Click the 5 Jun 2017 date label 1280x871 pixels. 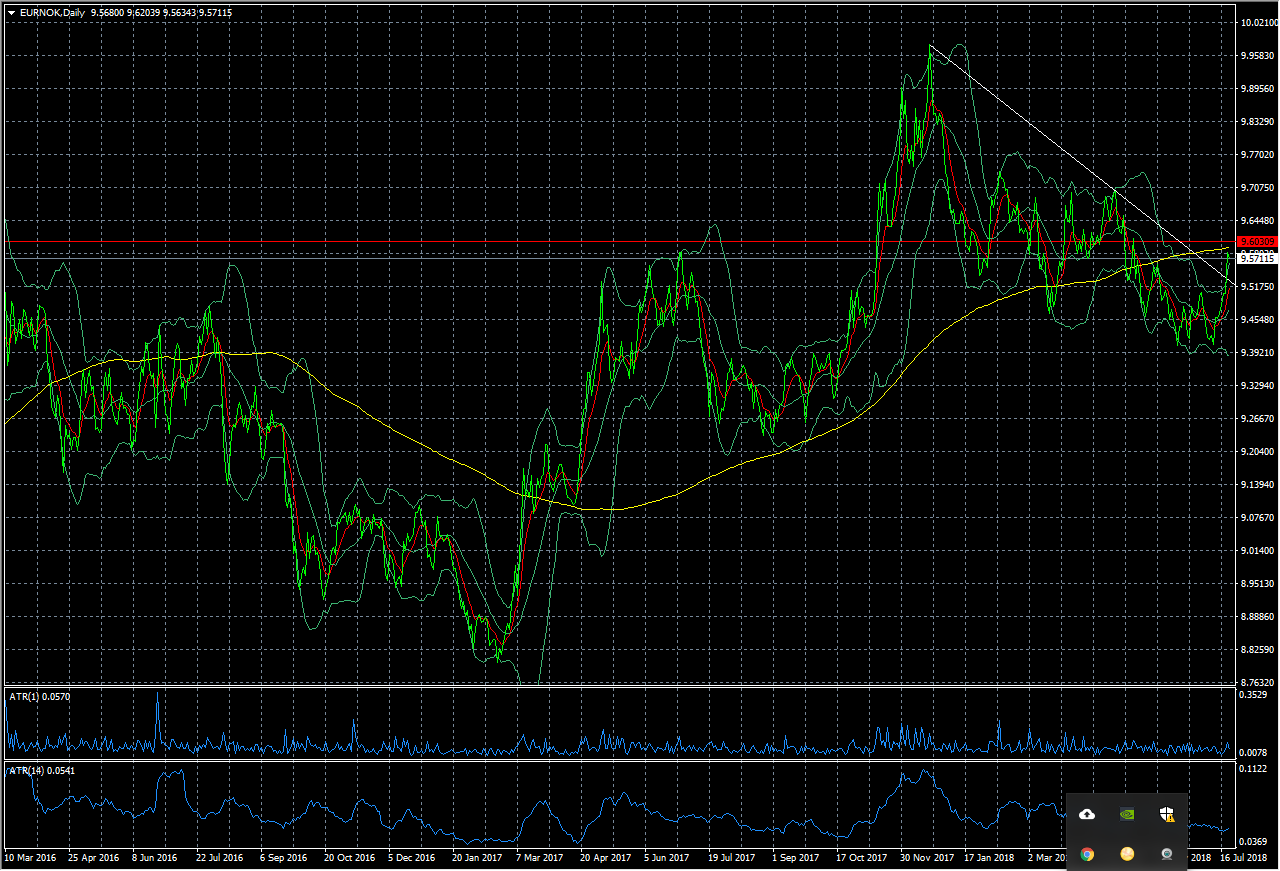pyautogui.click(x=669, y=857)
